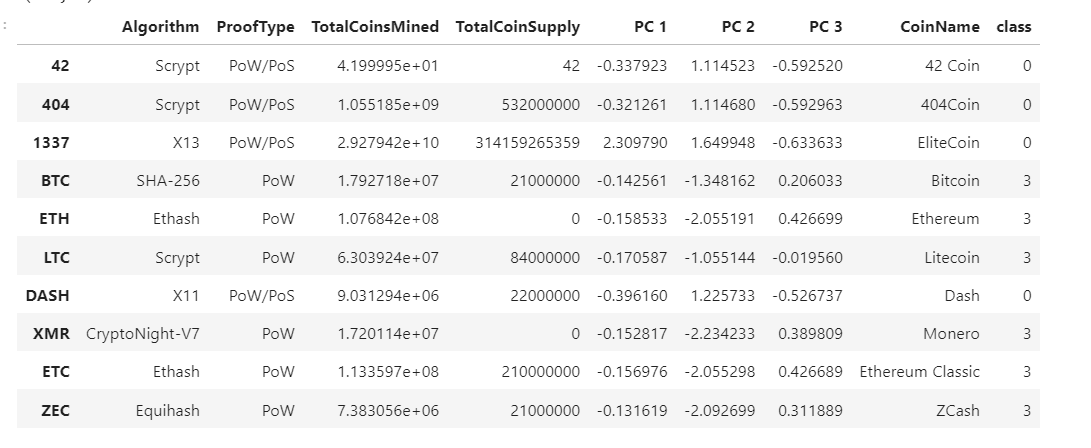This screenshot has width=1091, height=448.
Task: Click the Equihash algorithm cell
Action: [168, 410]
